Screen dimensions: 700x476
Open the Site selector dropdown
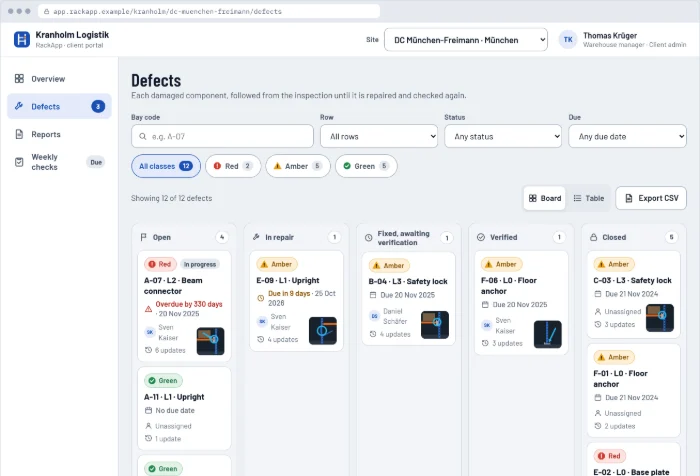(466, 40)
